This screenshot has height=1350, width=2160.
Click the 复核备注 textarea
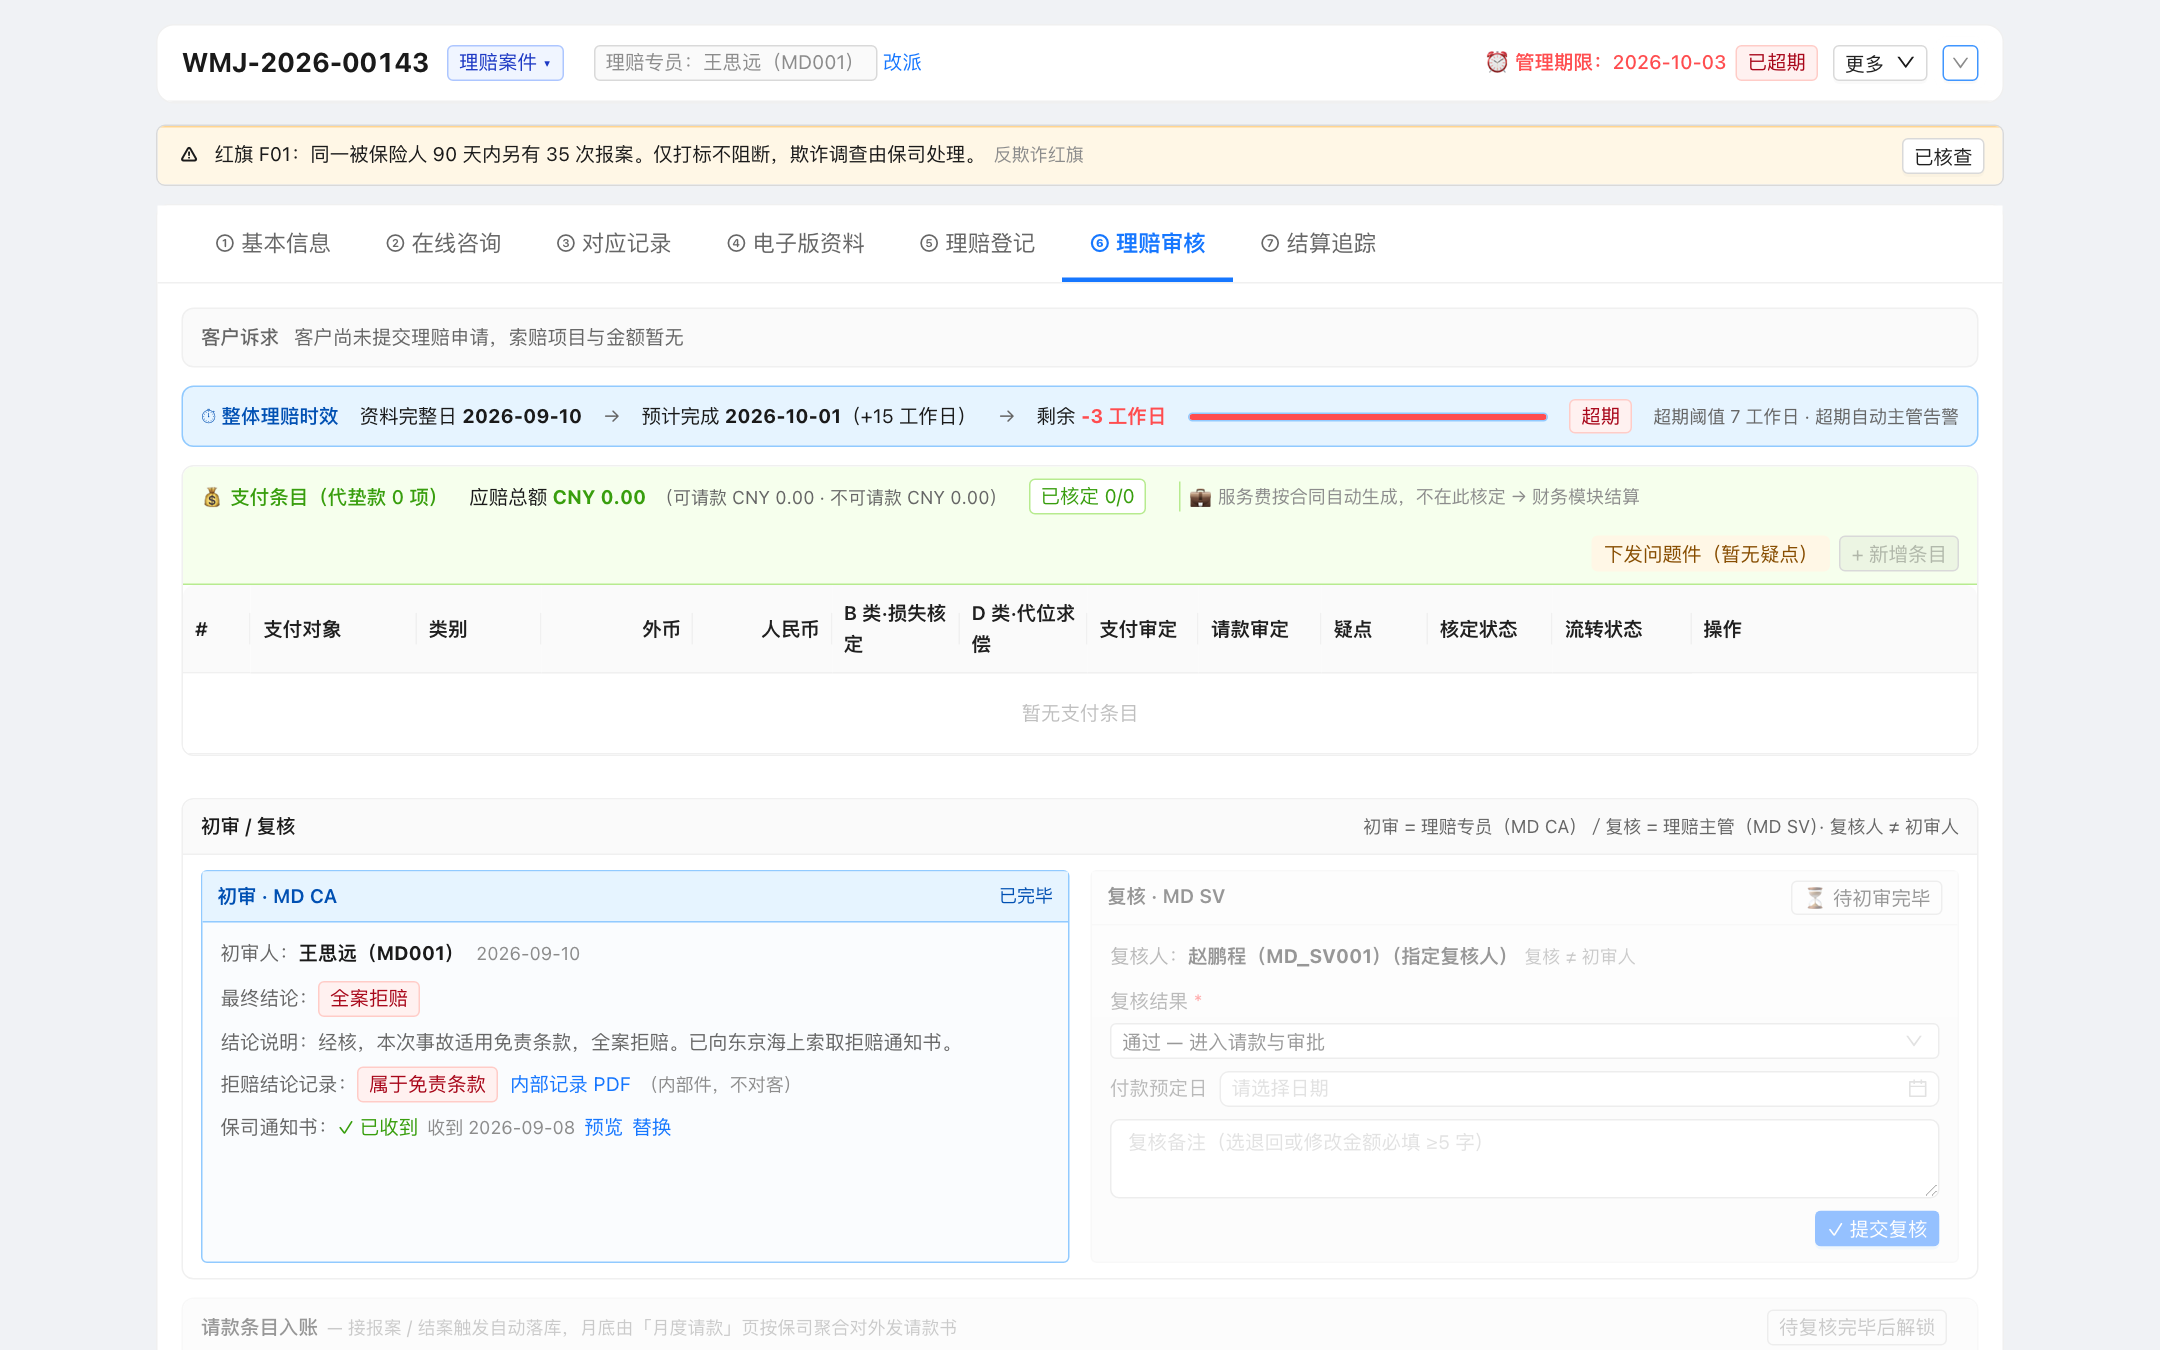point(1524,1159)
